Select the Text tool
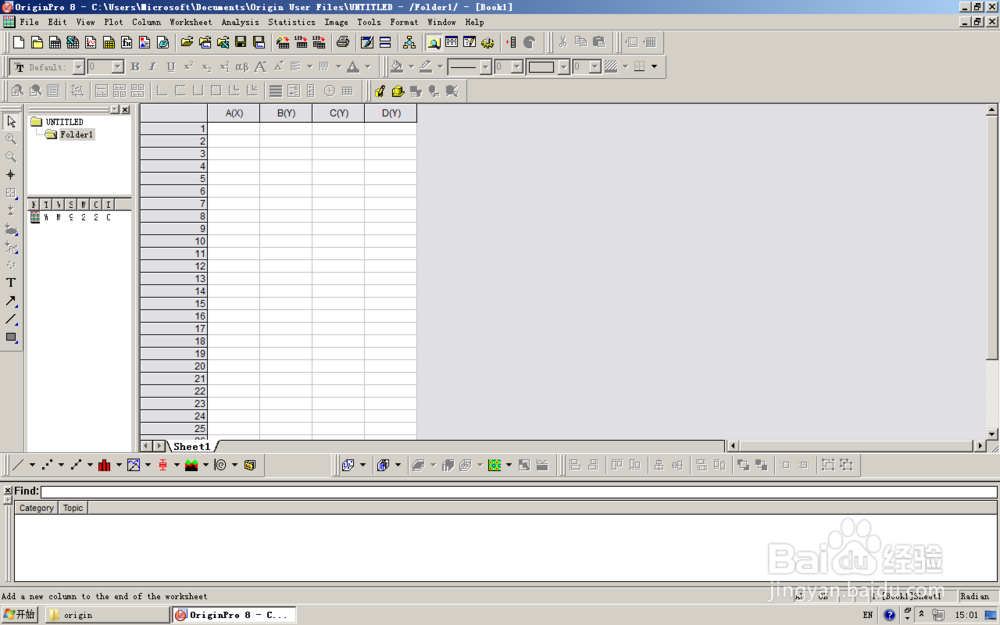 pos(11,283)
